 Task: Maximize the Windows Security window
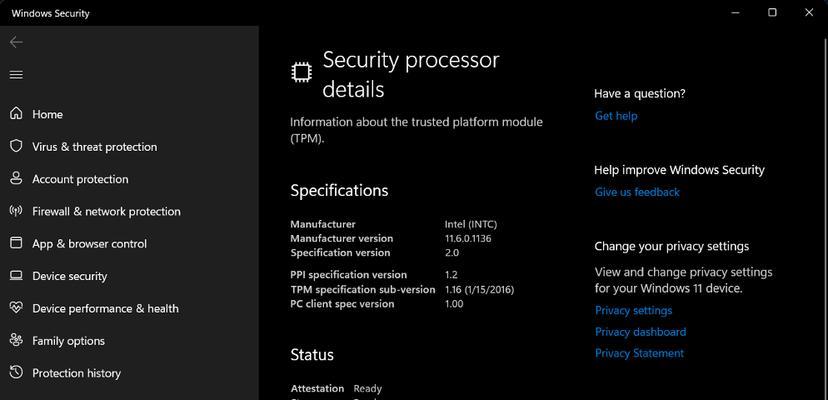click(772, 13)
